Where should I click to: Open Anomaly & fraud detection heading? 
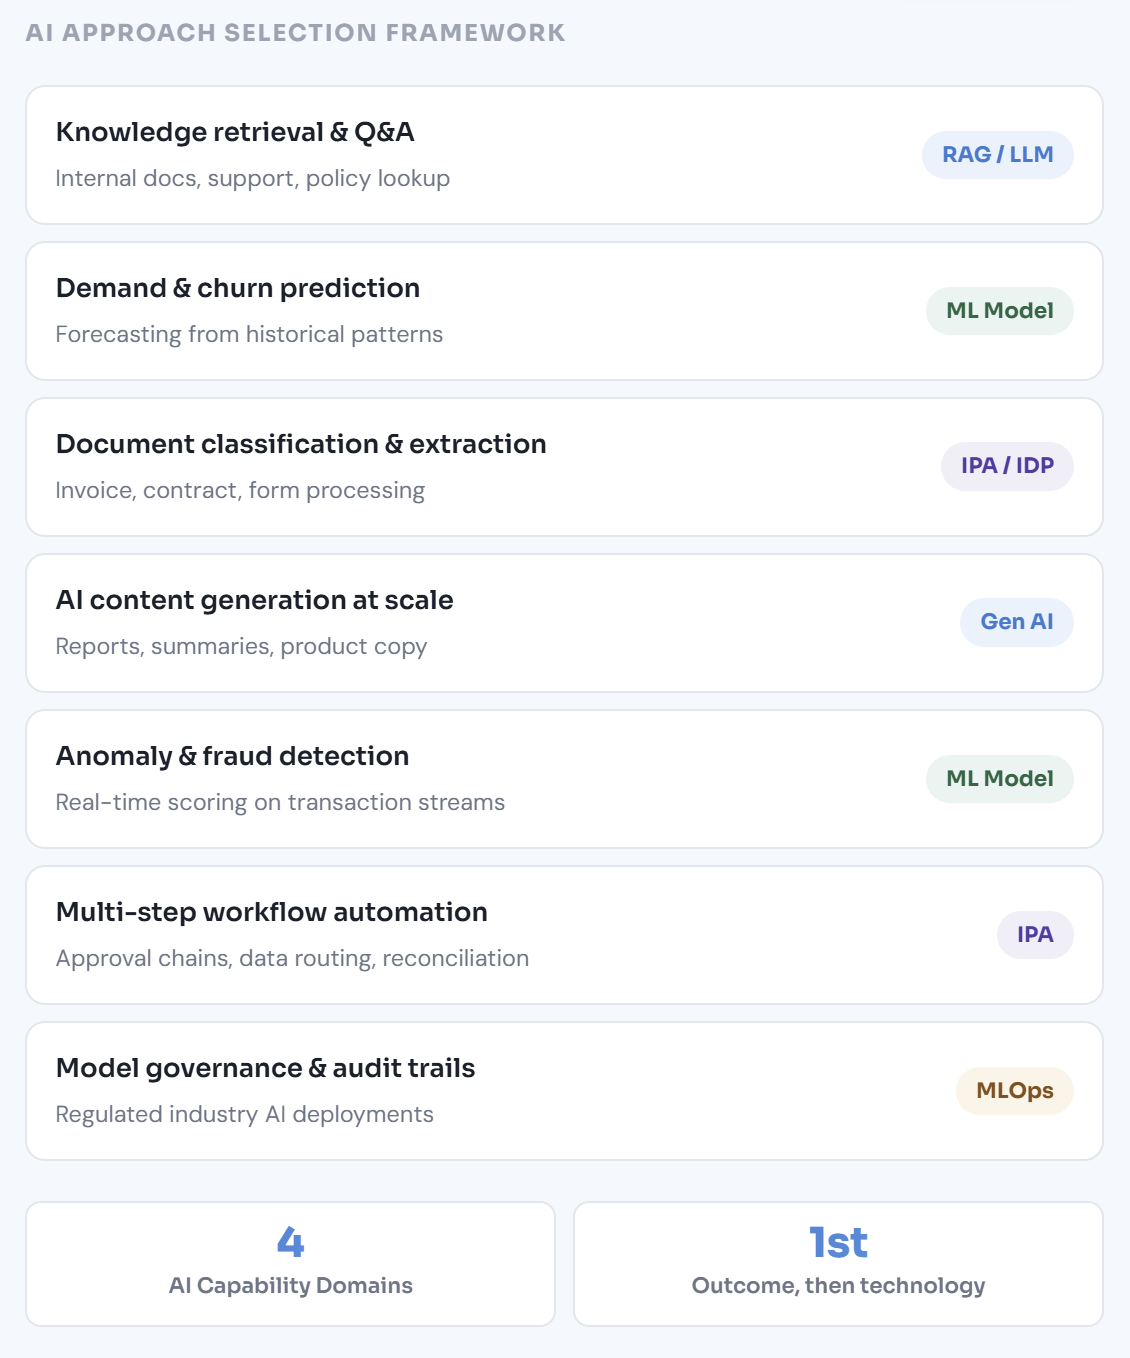233,756
